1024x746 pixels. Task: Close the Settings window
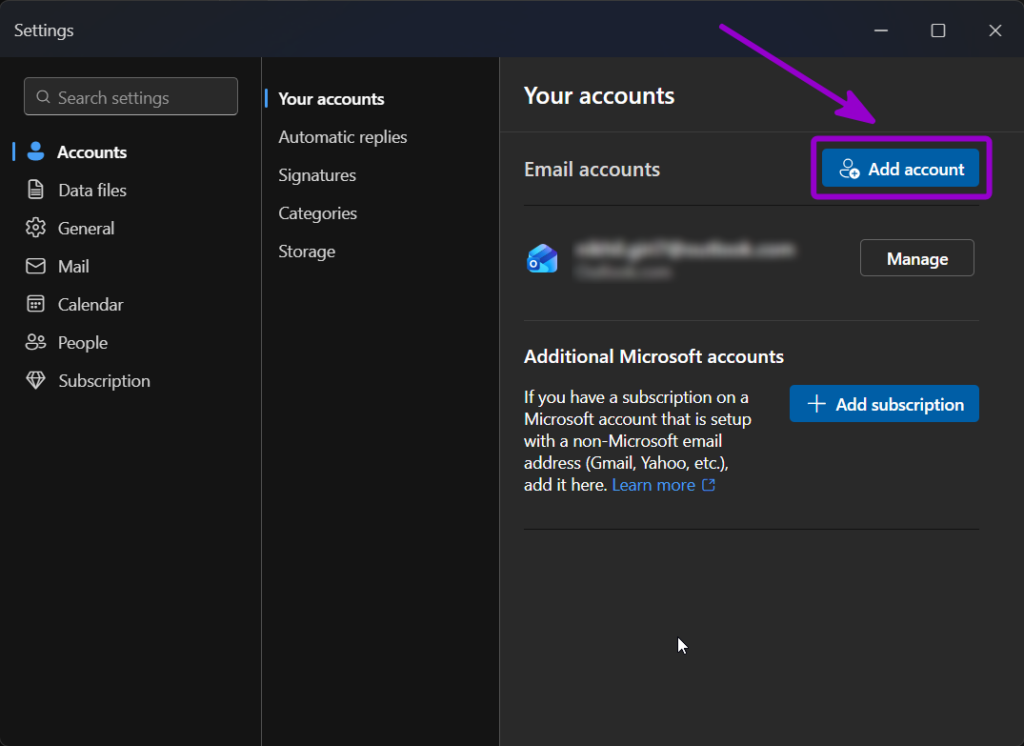pyautogui.click(x=995, y=31)
